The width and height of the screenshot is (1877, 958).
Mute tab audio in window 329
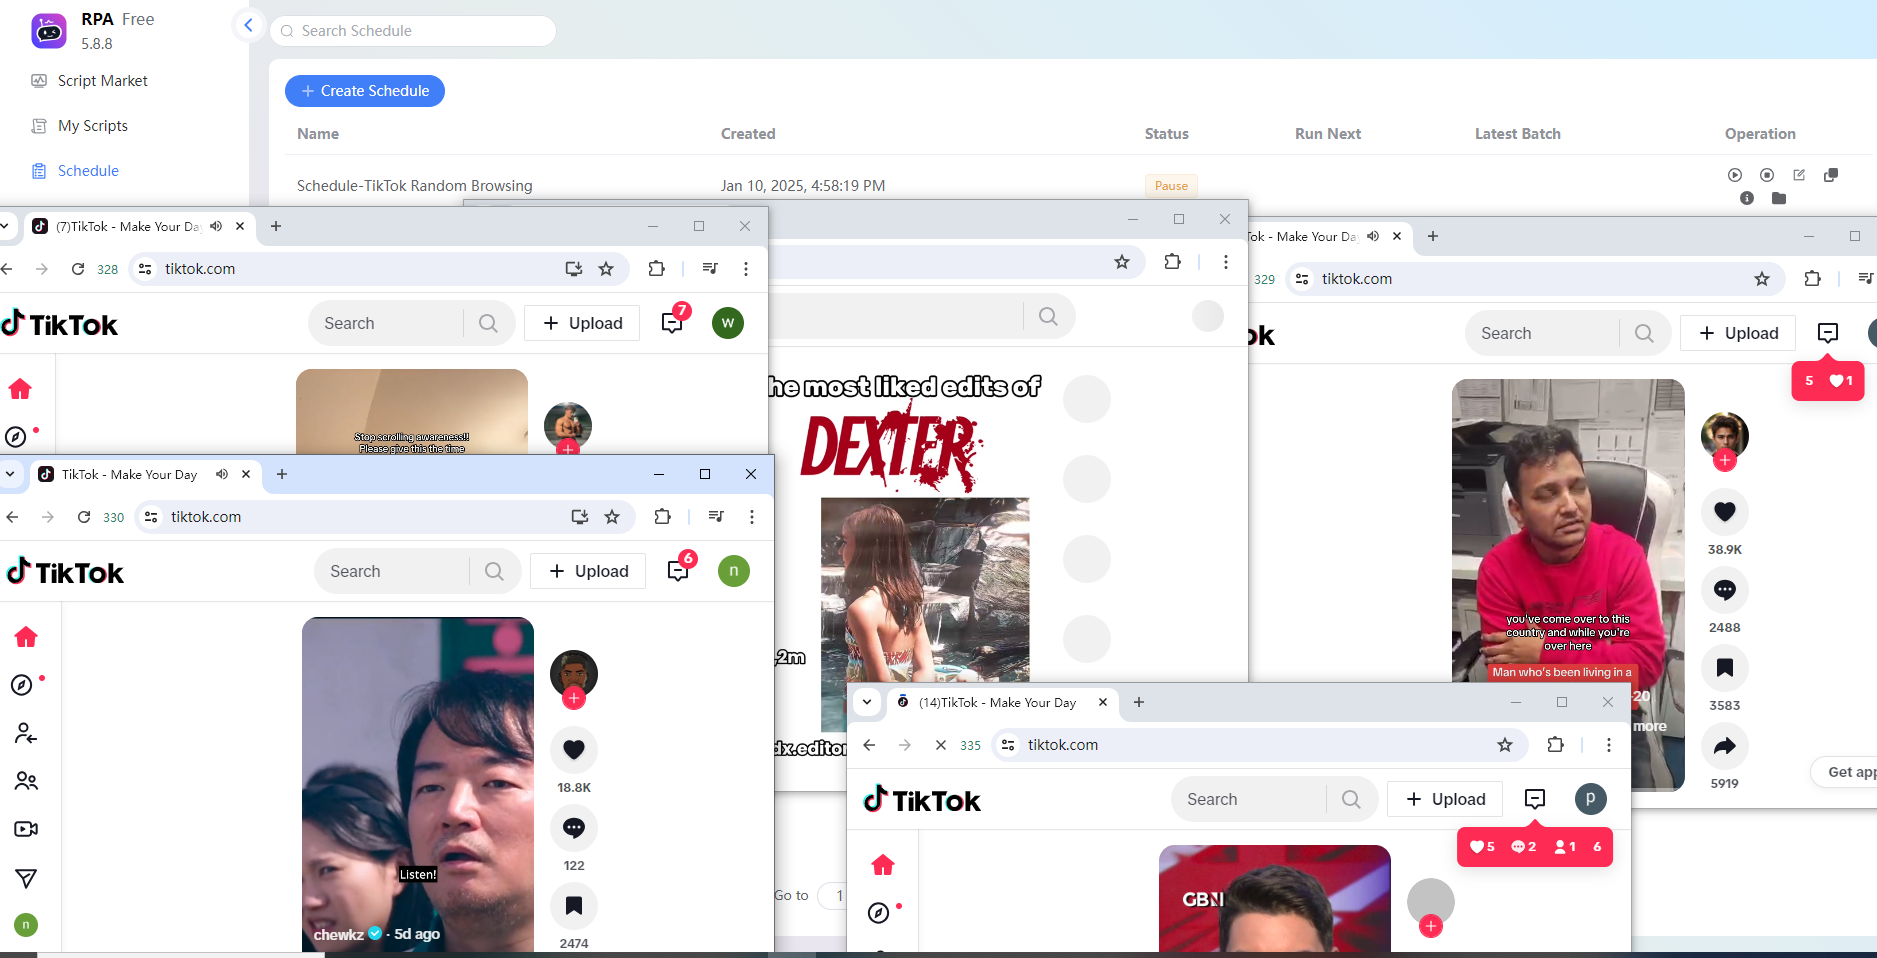1373,236
